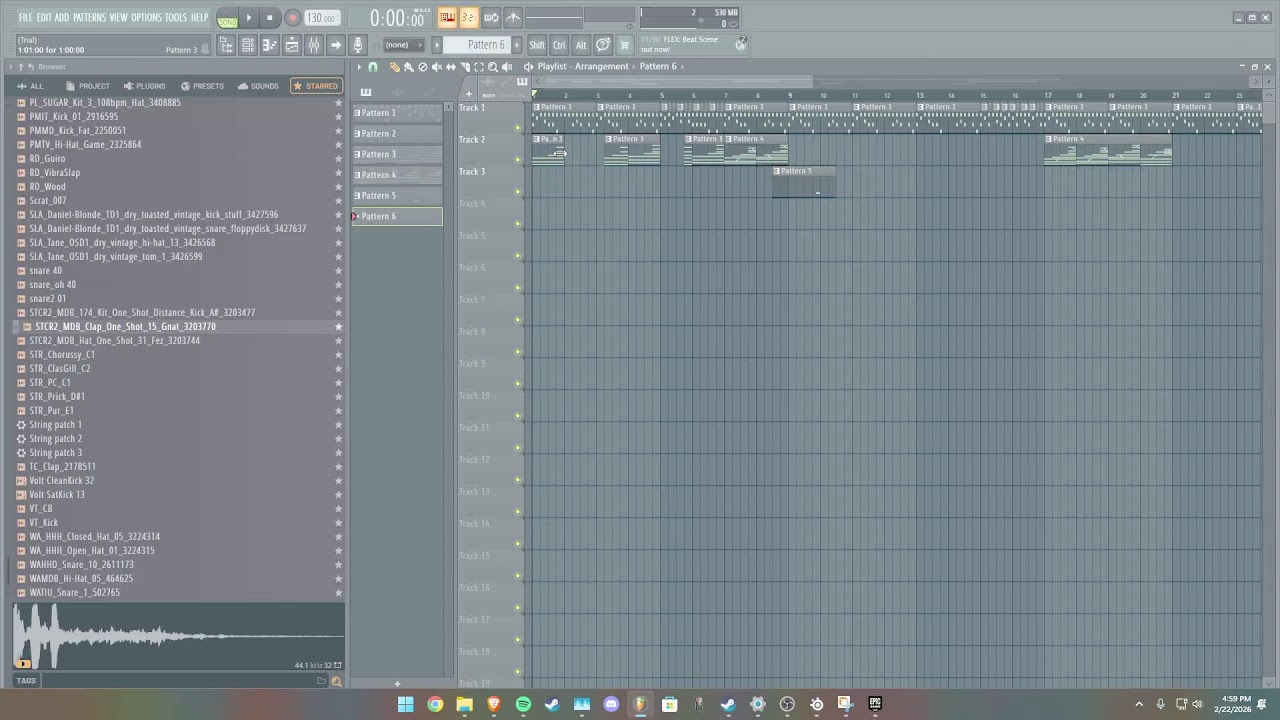The image size is (1280, 720).
Task: Click the help question bubble icon
Action: 603,45
